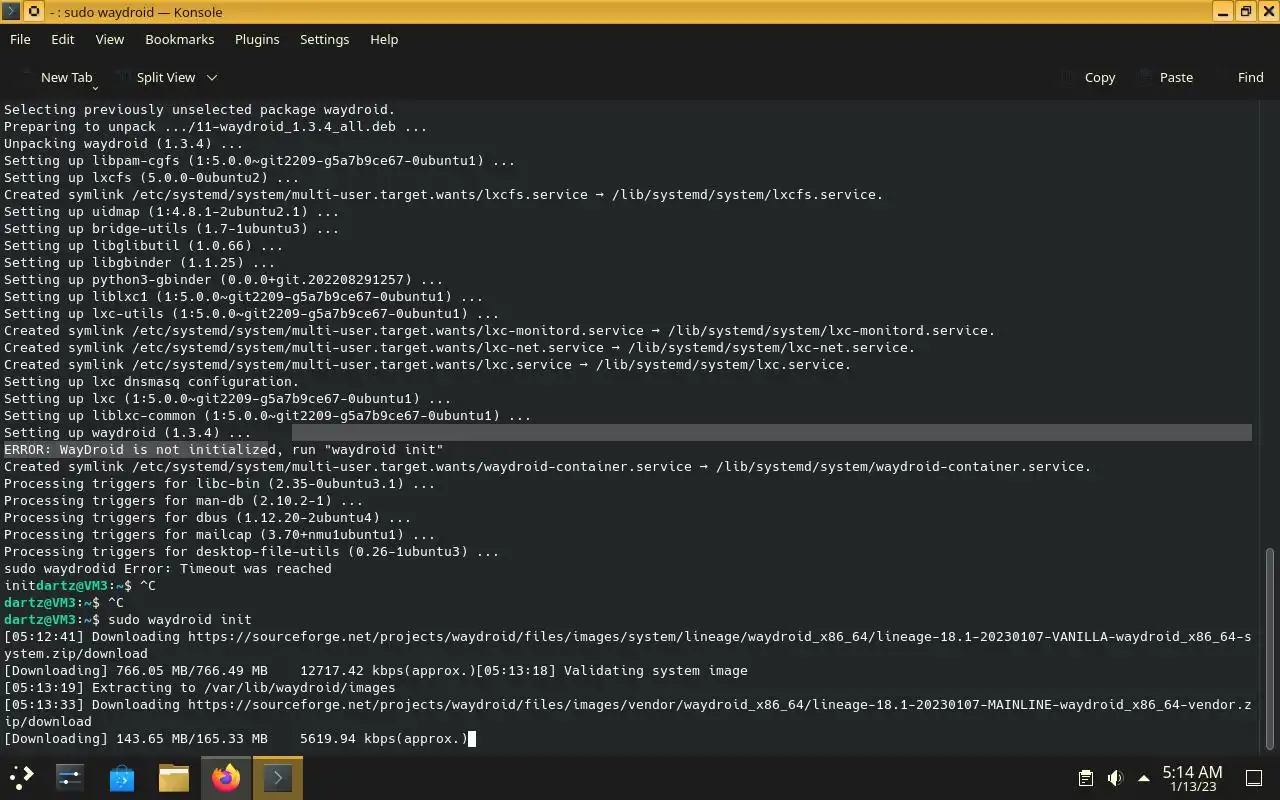Screen dimensions: 1280x800
Task: Click the 'Setting up waydroid (1.3.4) ...' line
Action: point(128,432)
